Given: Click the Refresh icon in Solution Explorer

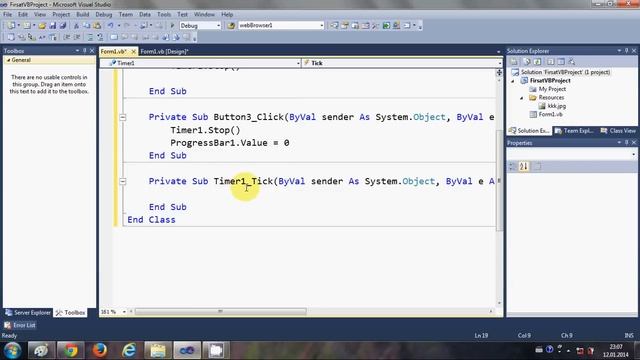Looking at the screenshot, I should [x=538, y=62].
